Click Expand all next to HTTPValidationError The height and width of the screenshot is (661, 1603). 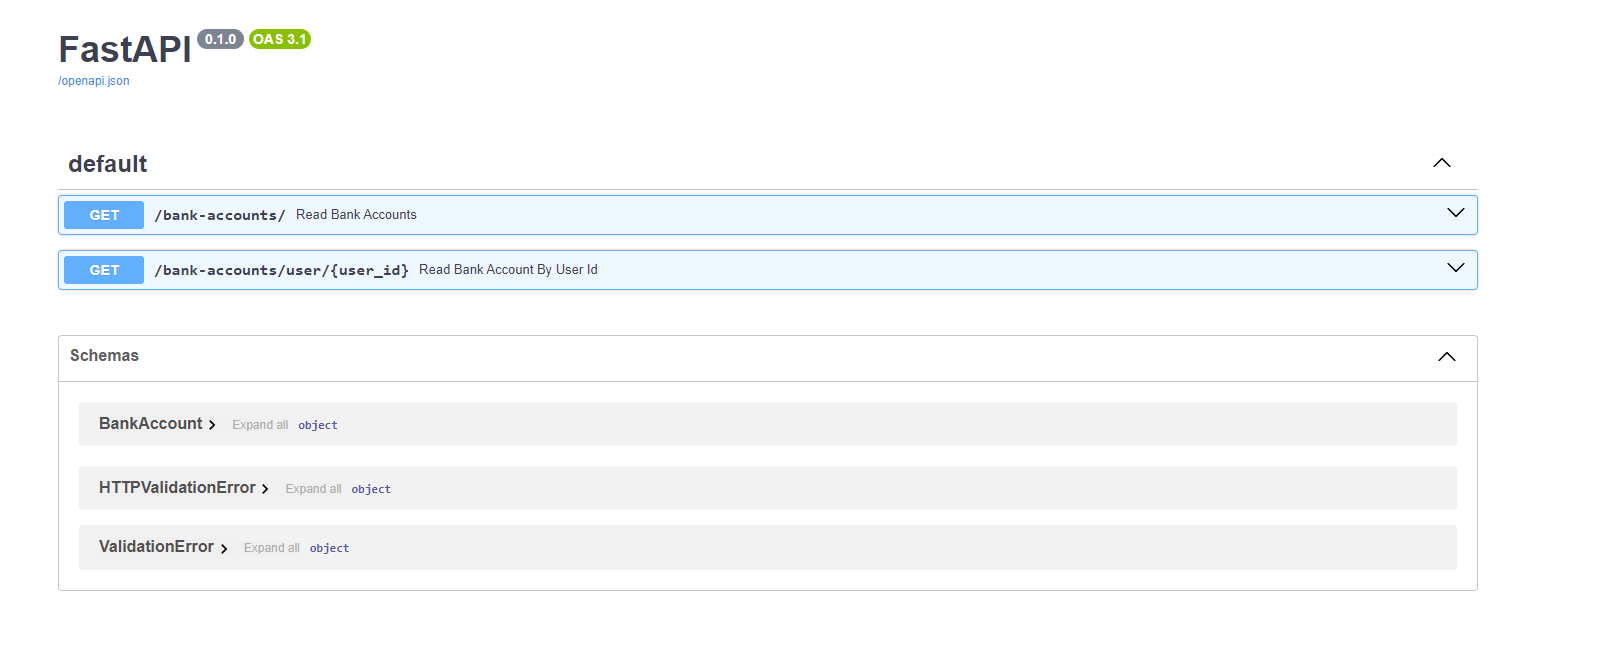[x=313, y=489]
